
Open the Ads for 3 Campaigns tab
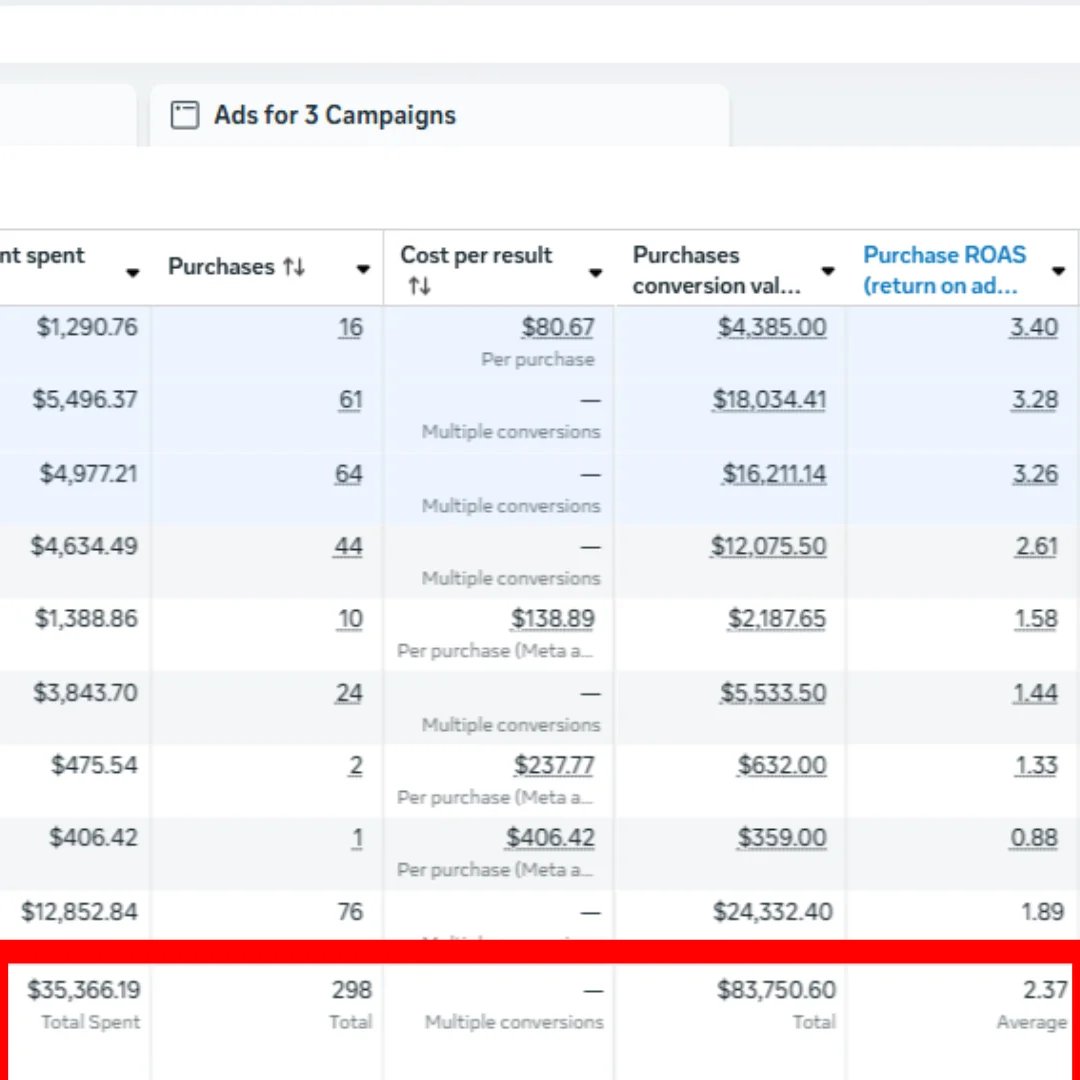click(x=334, y=116)
